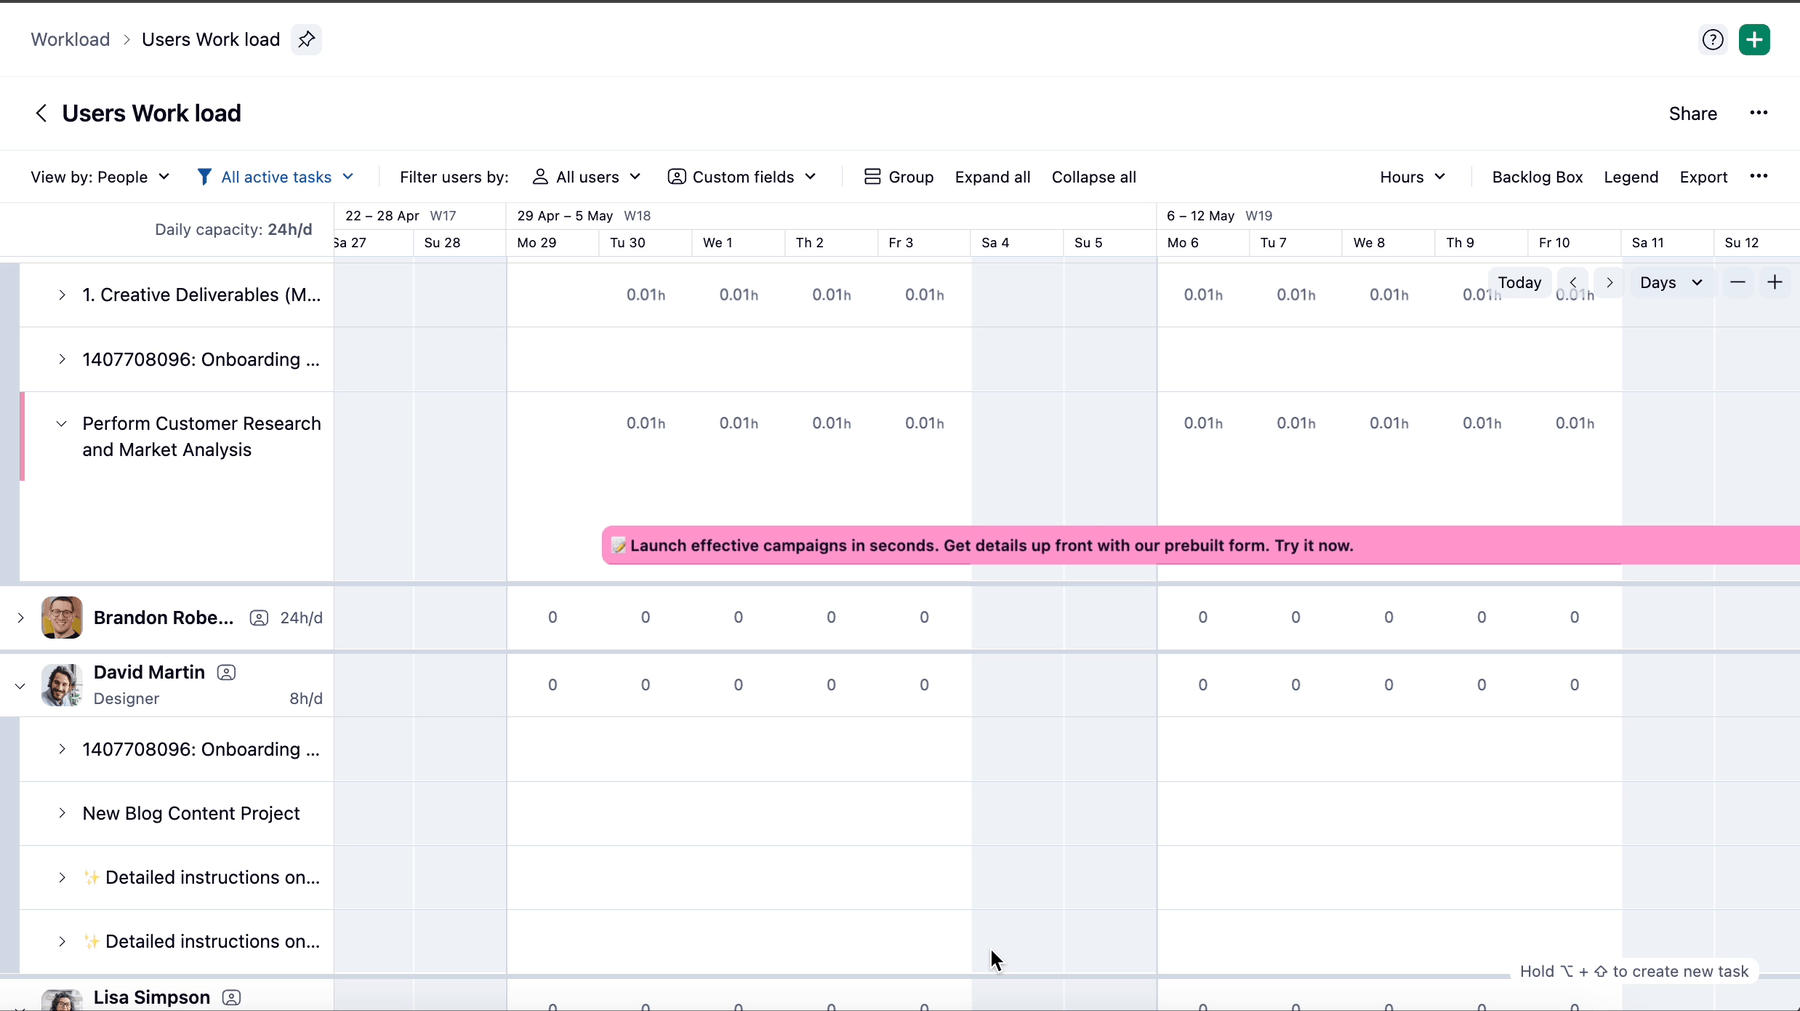Select Perform Customer Research and Market Analysis

tap(201, 437)
